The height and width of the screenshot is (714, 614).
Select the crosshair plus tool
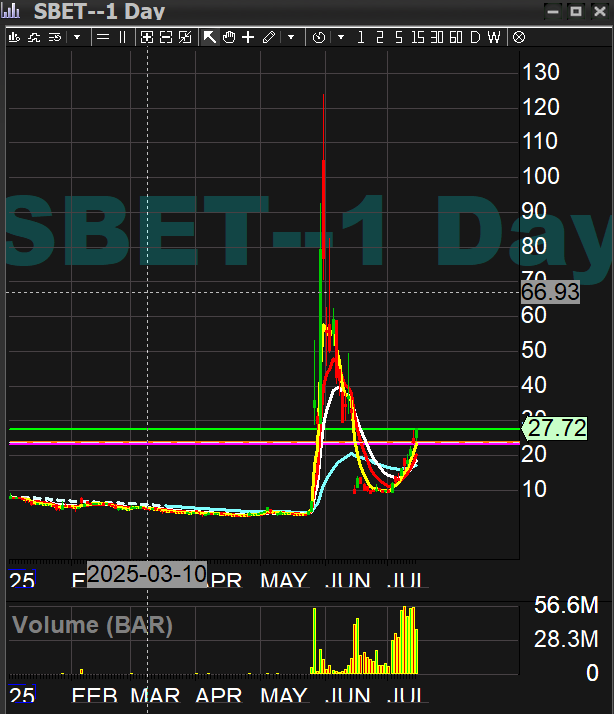pyautogui.click(x=248, y=37)
